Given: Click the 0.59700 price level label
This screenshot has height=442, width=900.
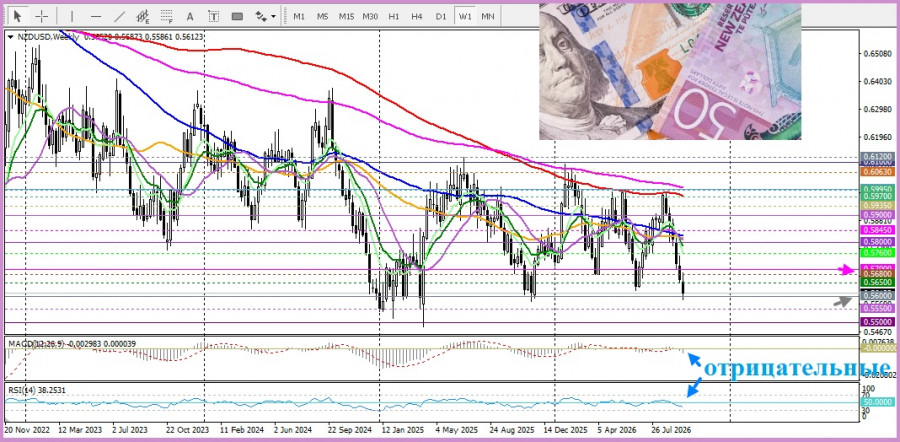Looking at the screenshot, I should [878, 196].
